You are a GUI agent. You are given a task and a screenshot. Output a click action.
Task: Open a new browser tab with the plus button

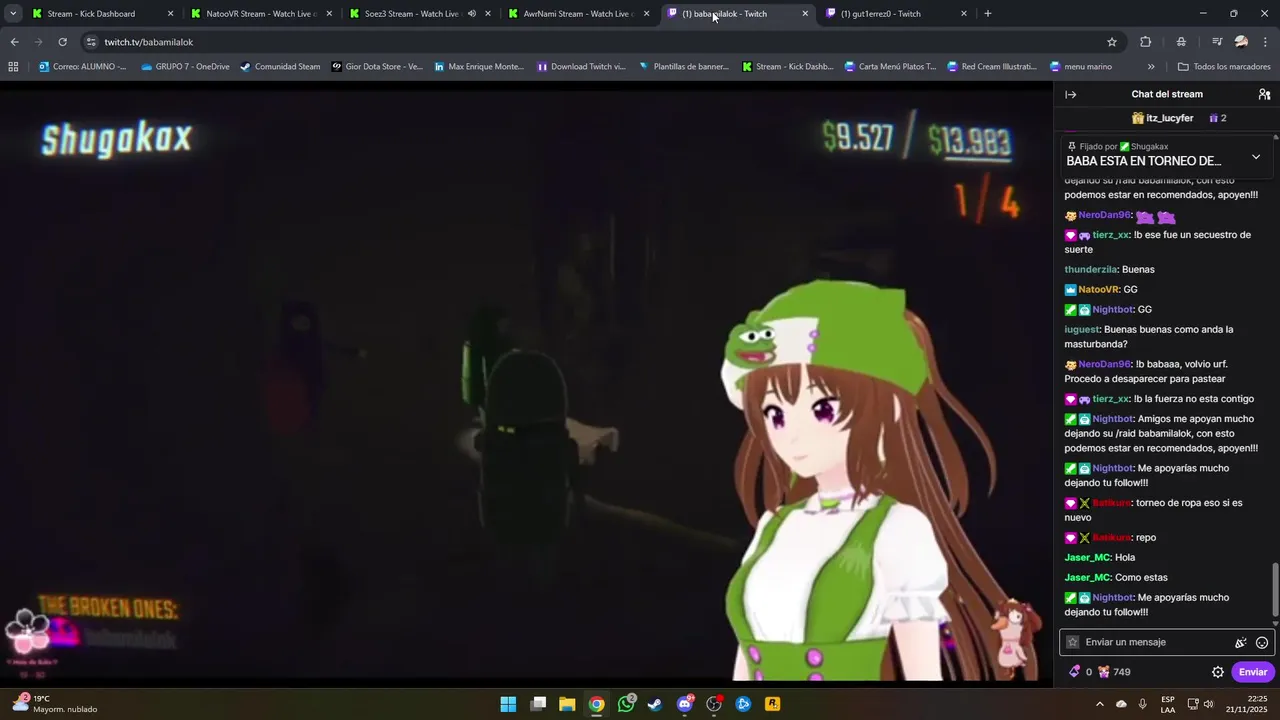tap(988, 14)
